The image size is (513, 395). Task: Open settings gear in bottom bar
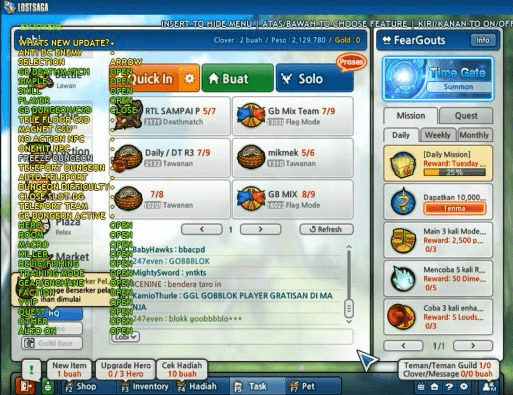(464, 387)
